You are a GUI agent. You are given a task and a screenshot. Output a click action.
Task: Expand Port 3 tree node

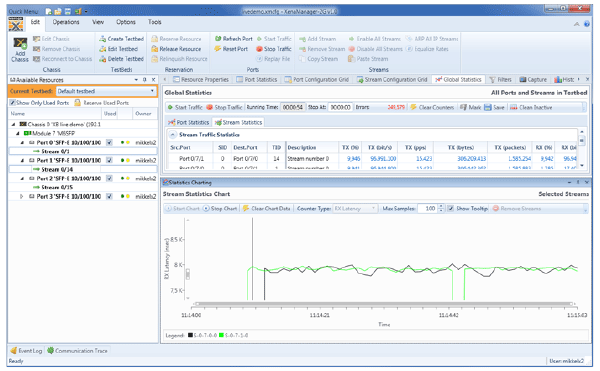22,196
